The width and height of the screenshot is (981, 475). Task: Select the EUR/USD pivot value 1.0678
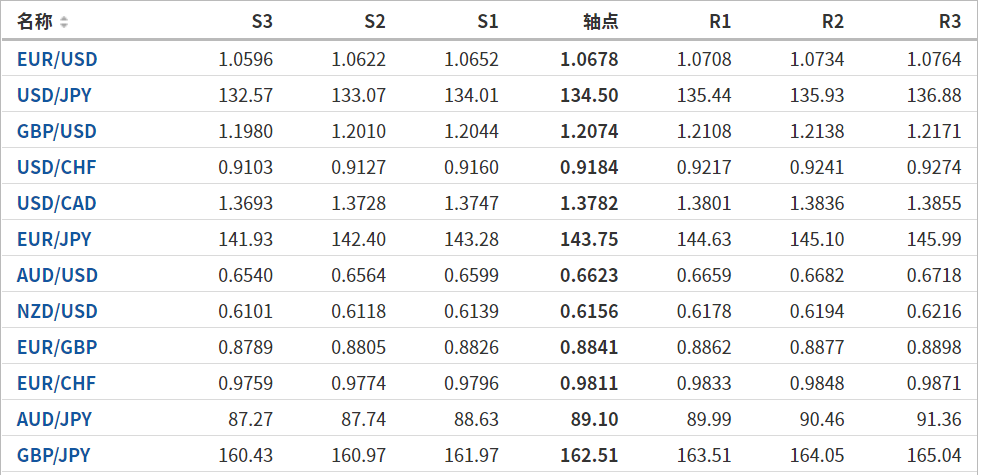589,59
